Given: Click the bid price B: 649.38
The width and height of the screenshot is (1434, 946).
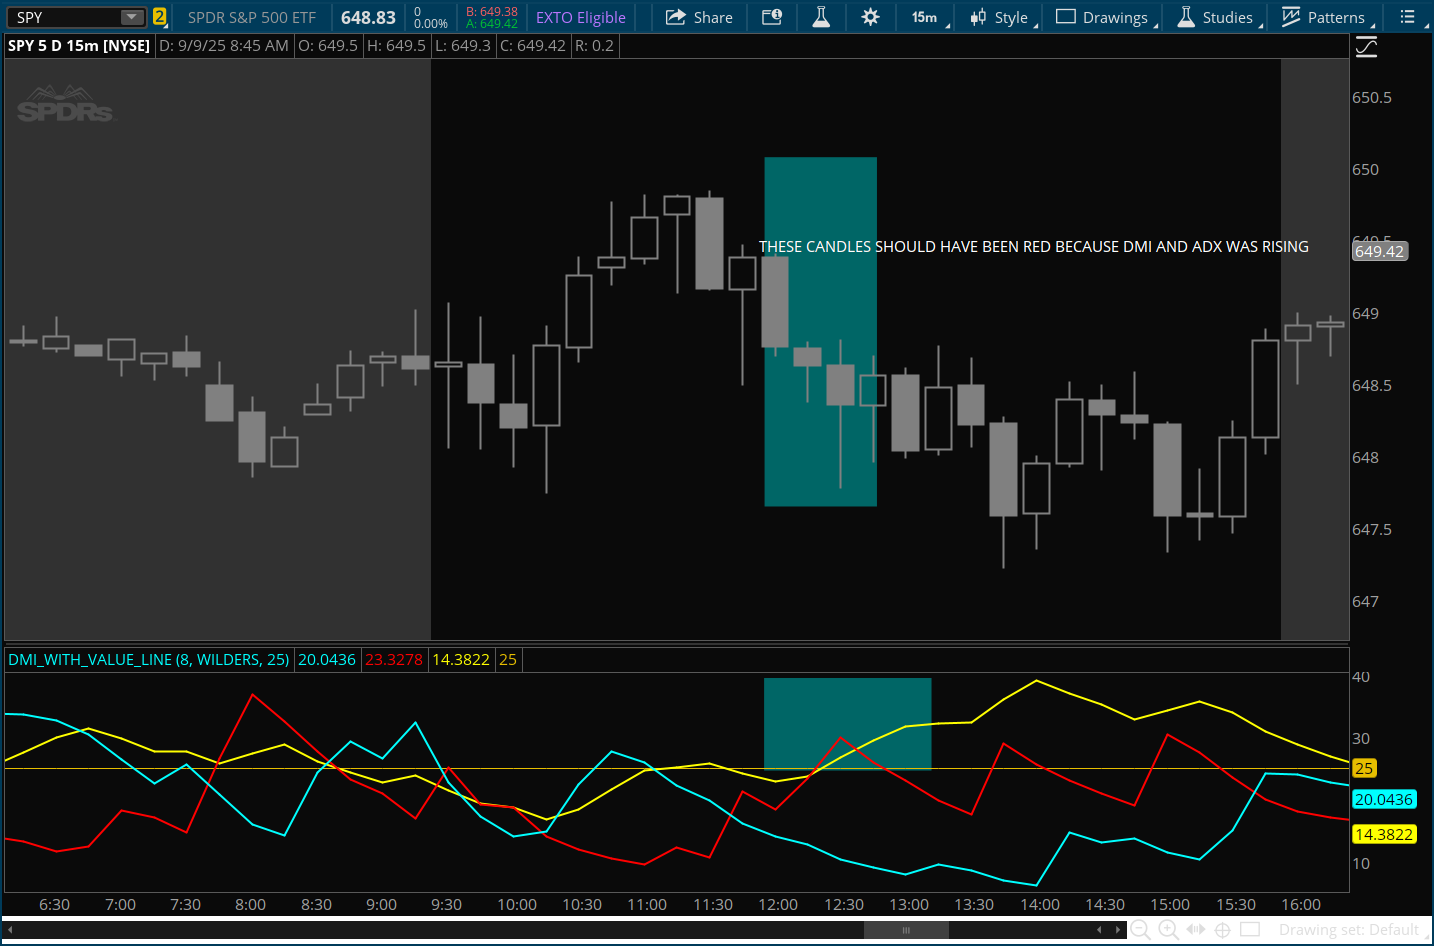Looking at the screenshot, I should pos(492,12).
